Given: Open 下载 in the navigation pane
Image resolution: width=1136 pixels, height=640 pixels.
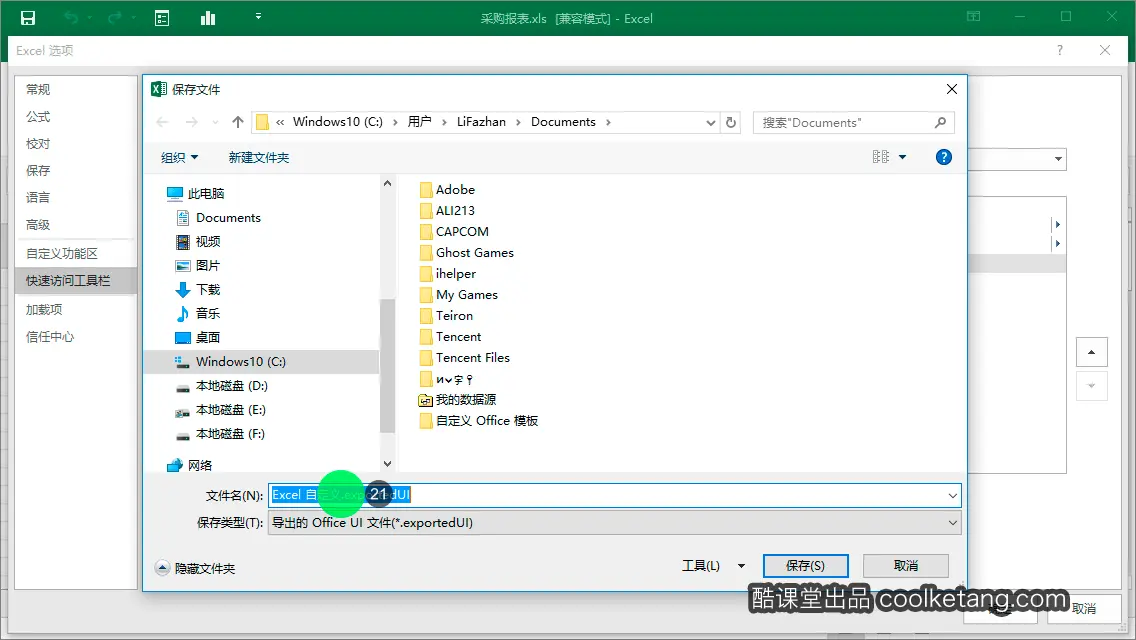Looking at the screenshot, I should [198, 289].
